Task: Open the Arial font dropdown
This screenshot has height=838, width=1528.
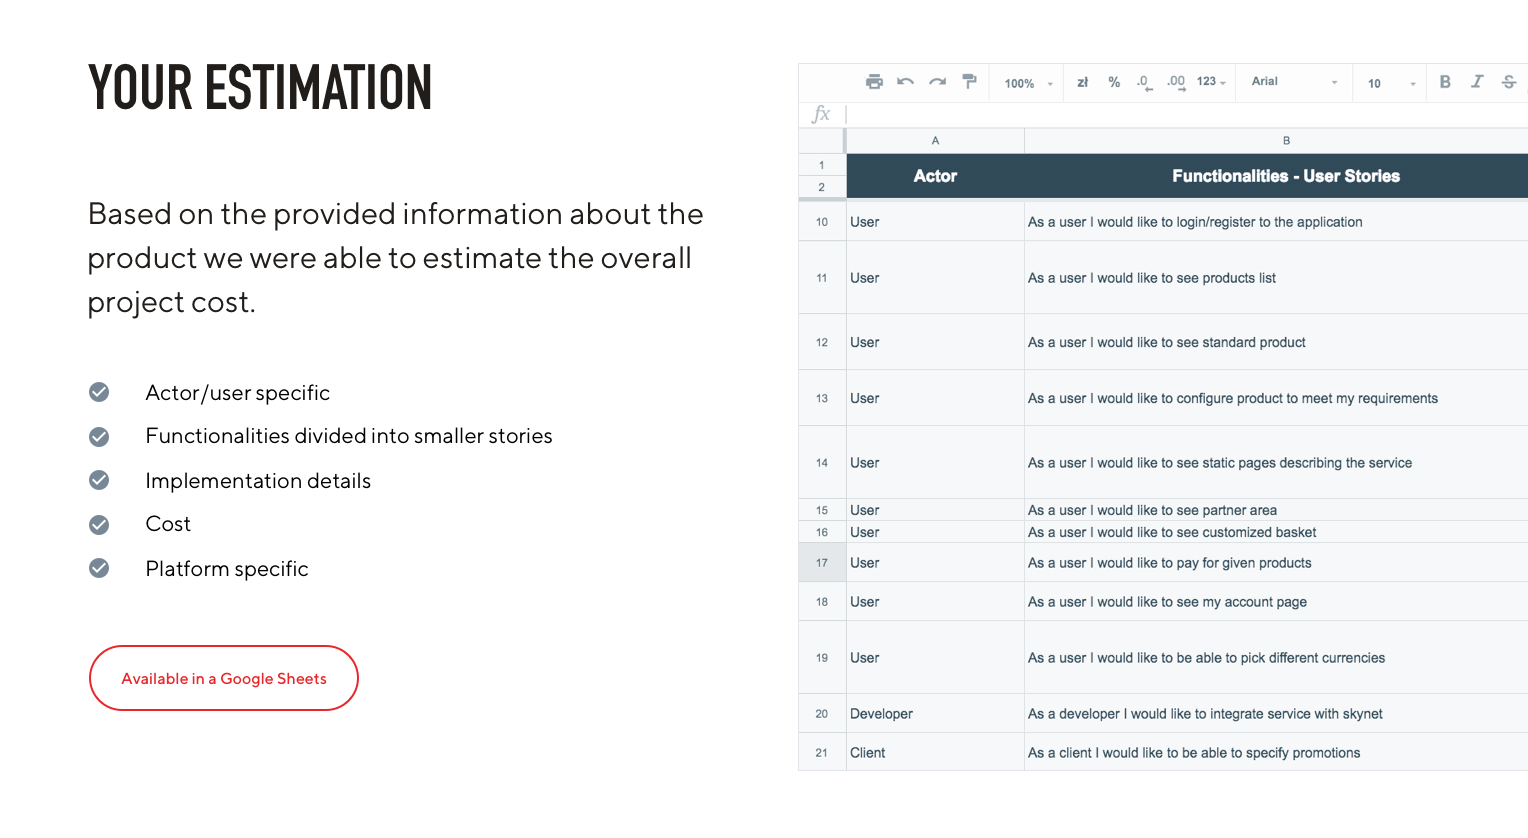Action: (1293, 82)
